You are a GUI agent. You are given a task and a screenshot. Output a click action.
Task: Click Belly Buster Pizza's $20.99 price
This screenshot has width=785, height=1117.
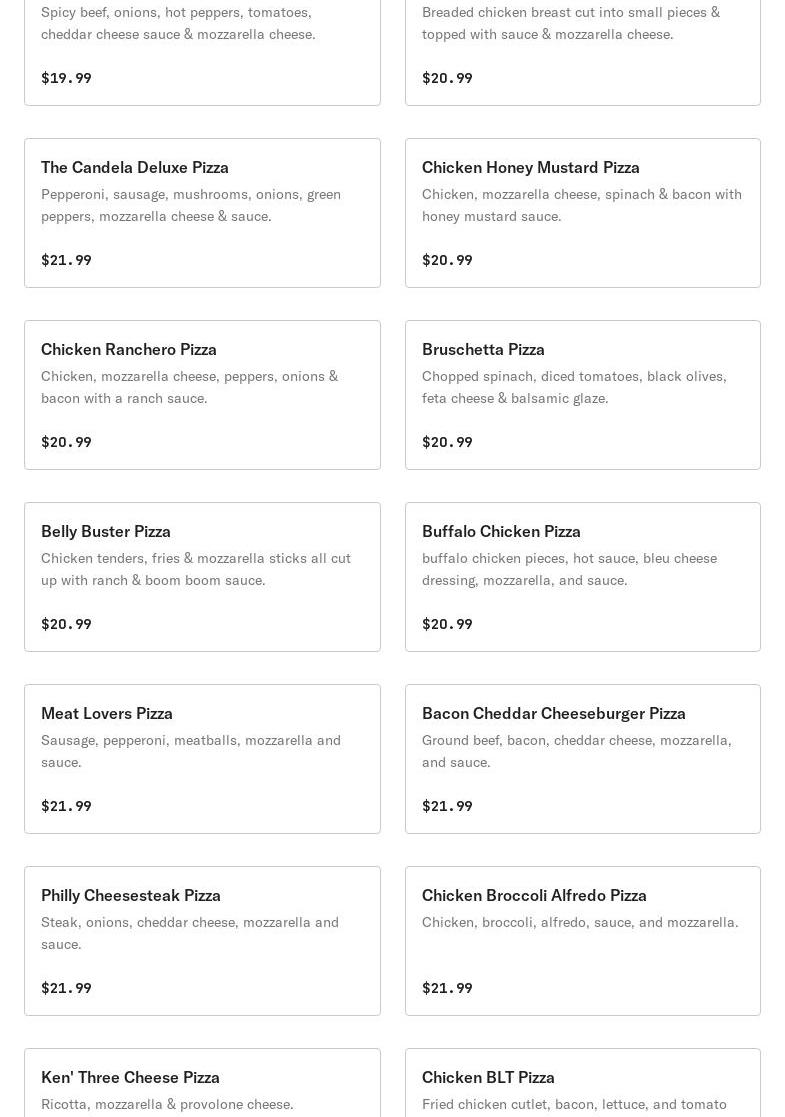66,624
